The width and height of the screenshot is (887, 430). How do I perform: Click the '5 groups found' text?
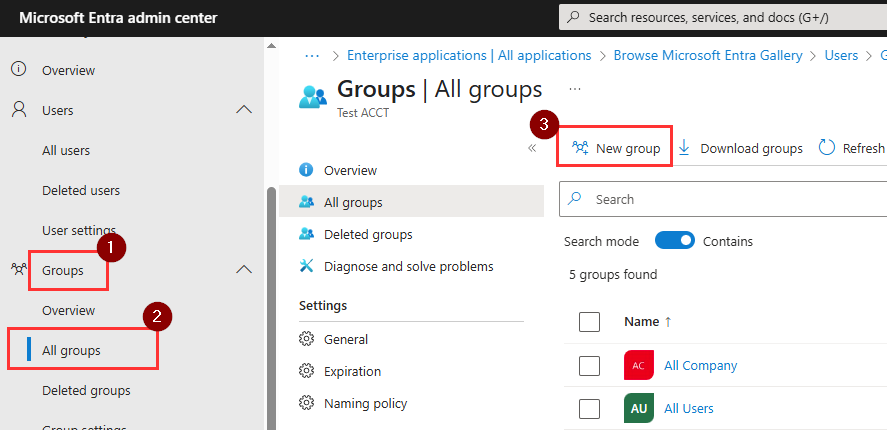613,274
